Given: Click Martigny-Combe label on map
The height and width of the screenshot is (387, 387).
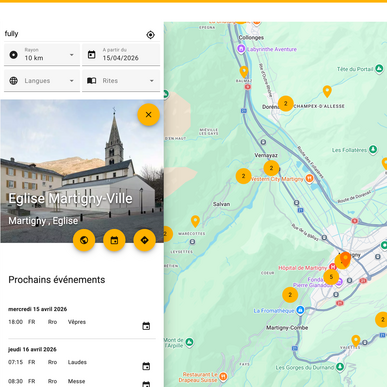Looking at the screenshot, I should tap(287, 328).
